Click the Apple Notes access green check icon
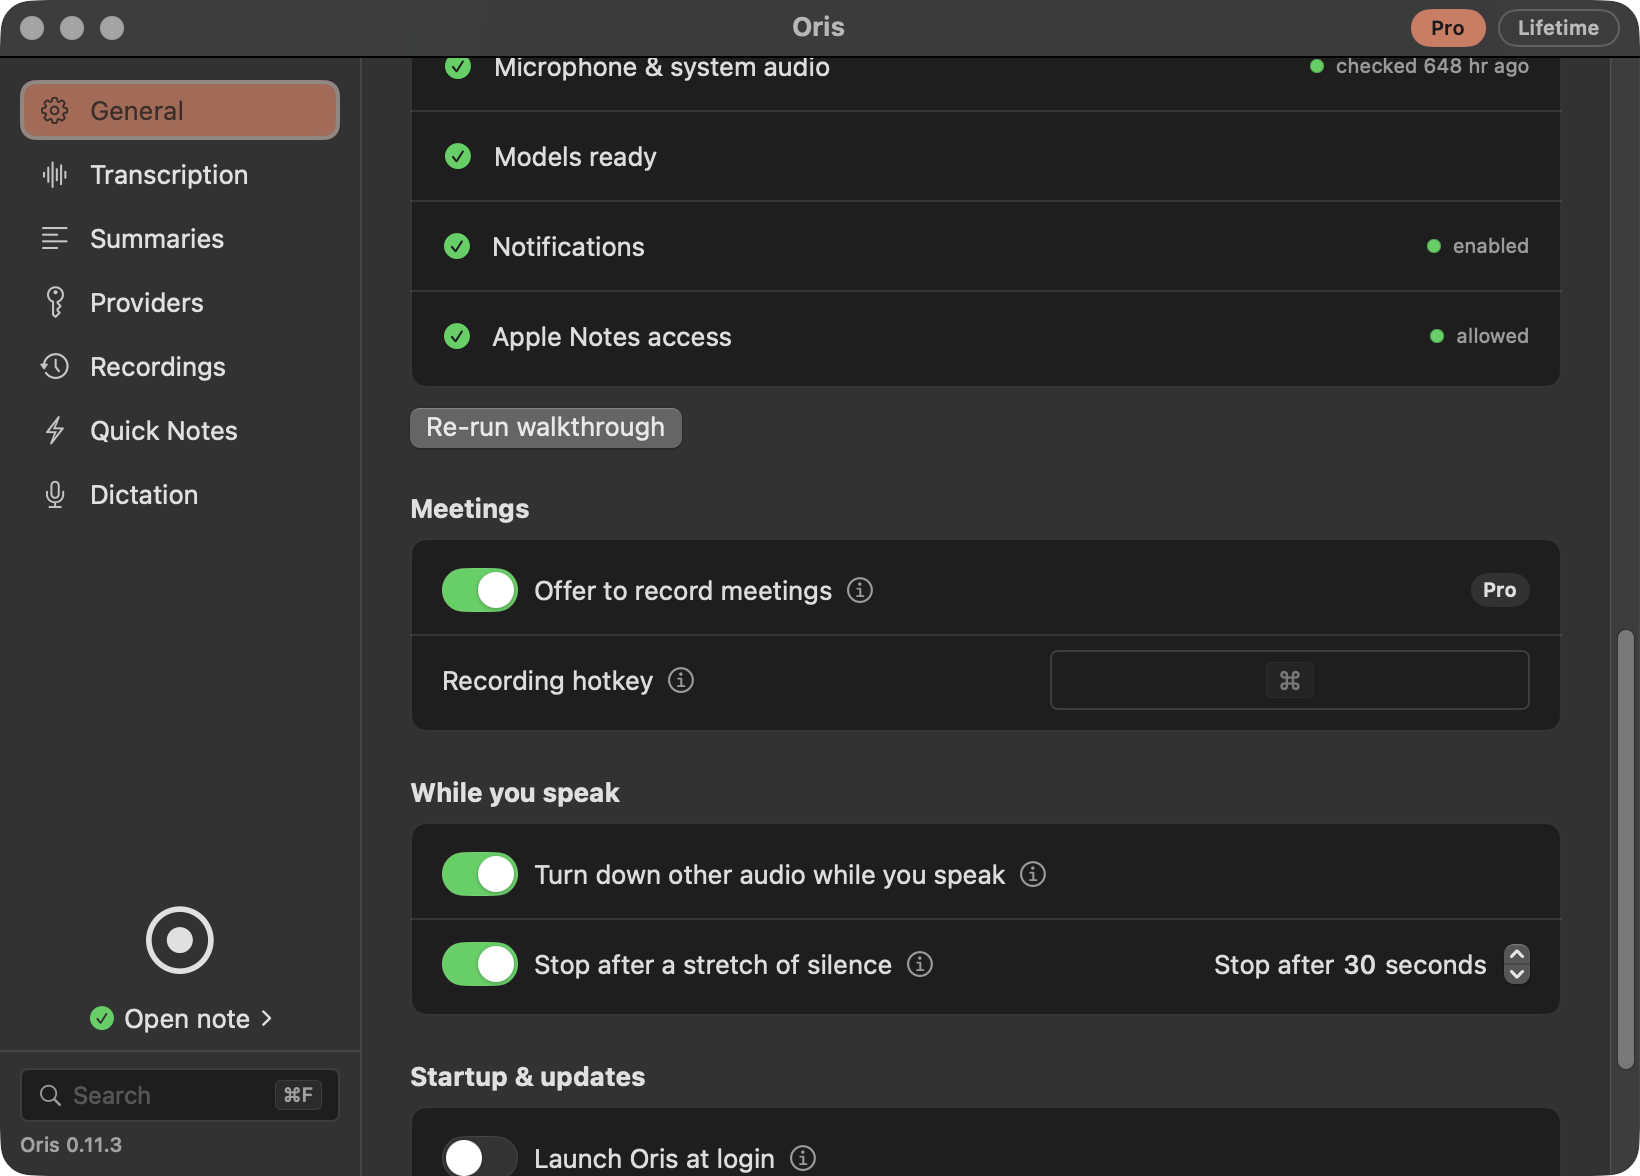 (457, 336)
